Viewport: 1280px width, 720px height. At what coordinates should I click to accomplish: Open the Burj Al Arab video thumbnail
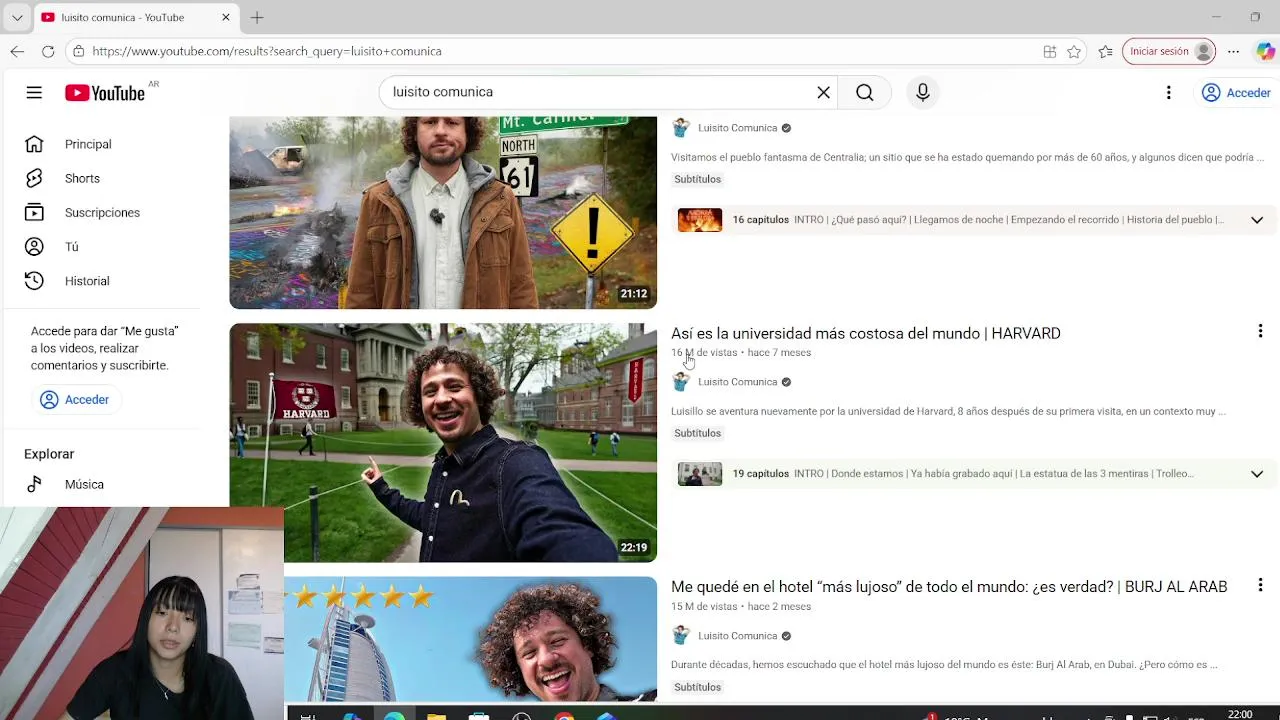pos(471,639)
